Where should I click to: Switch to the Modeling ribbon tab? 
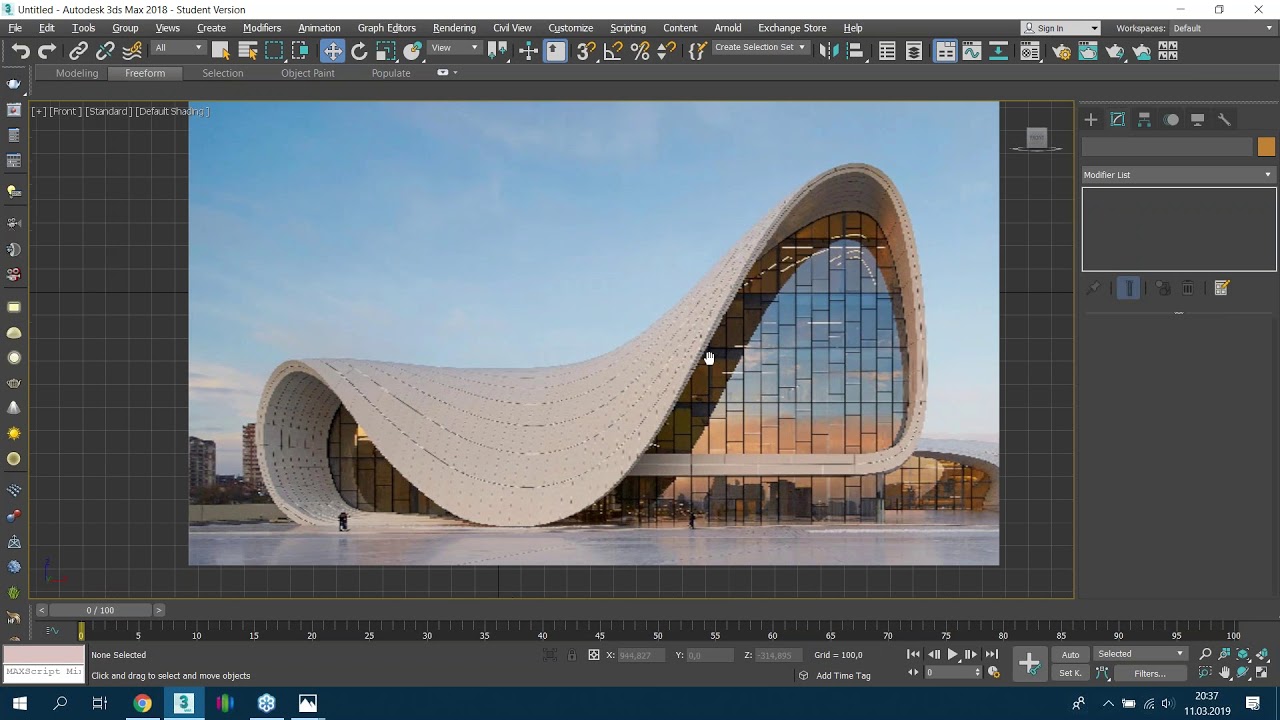[x=77, y=73]
